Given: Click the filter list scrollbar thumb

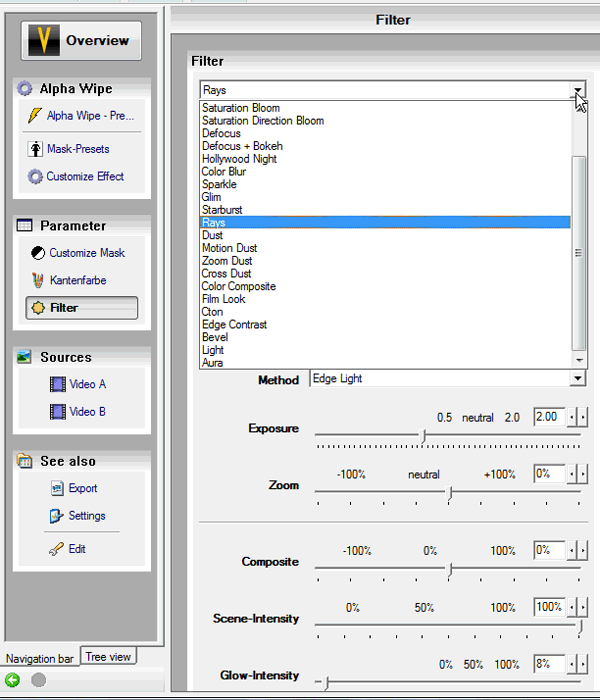Looking at the screenshot, I should pyautogui.click(x=579, y=253).
